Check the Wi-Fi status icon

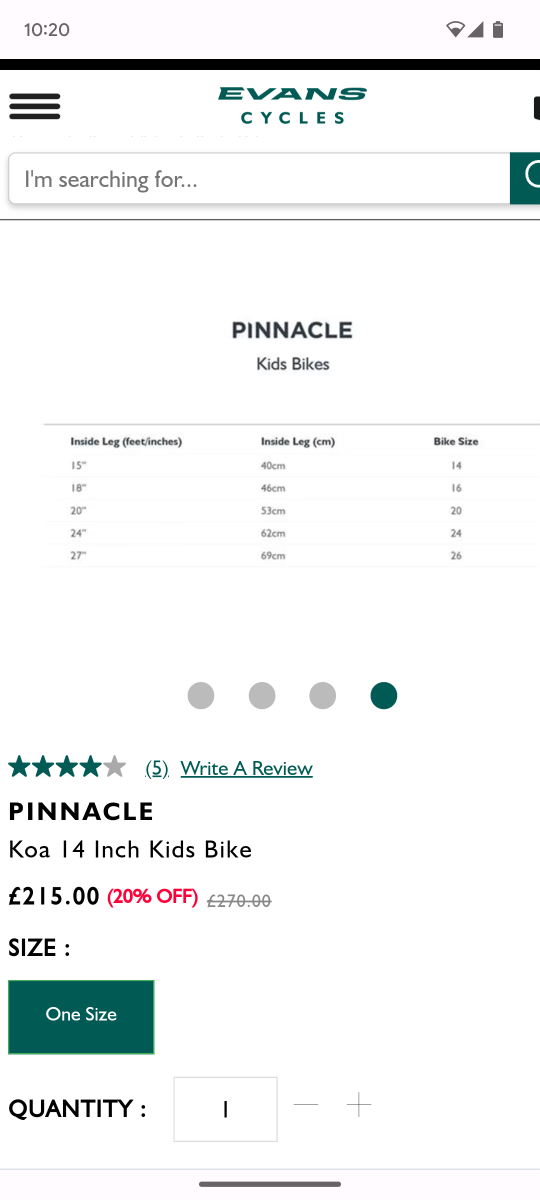[x=455, y=30]
